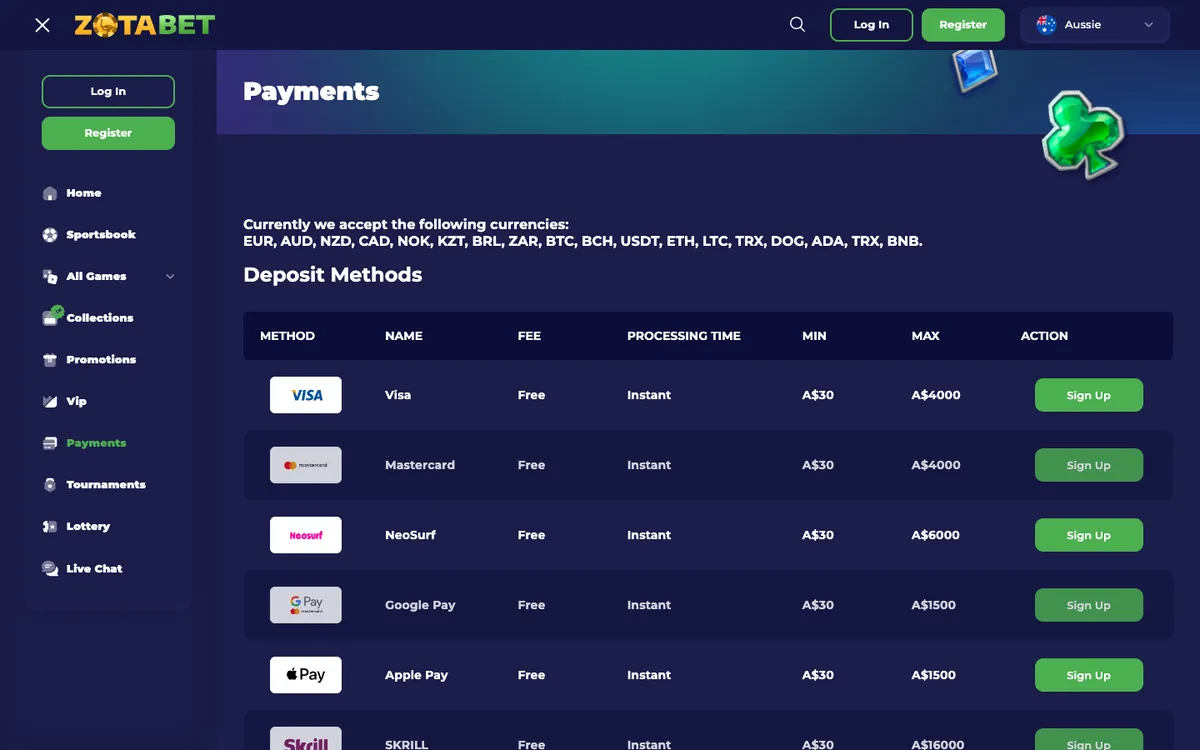This screenshot has width=1200, height=750.
Task: Click the Mastercard logo thumbnail
Action: (306, 465)
